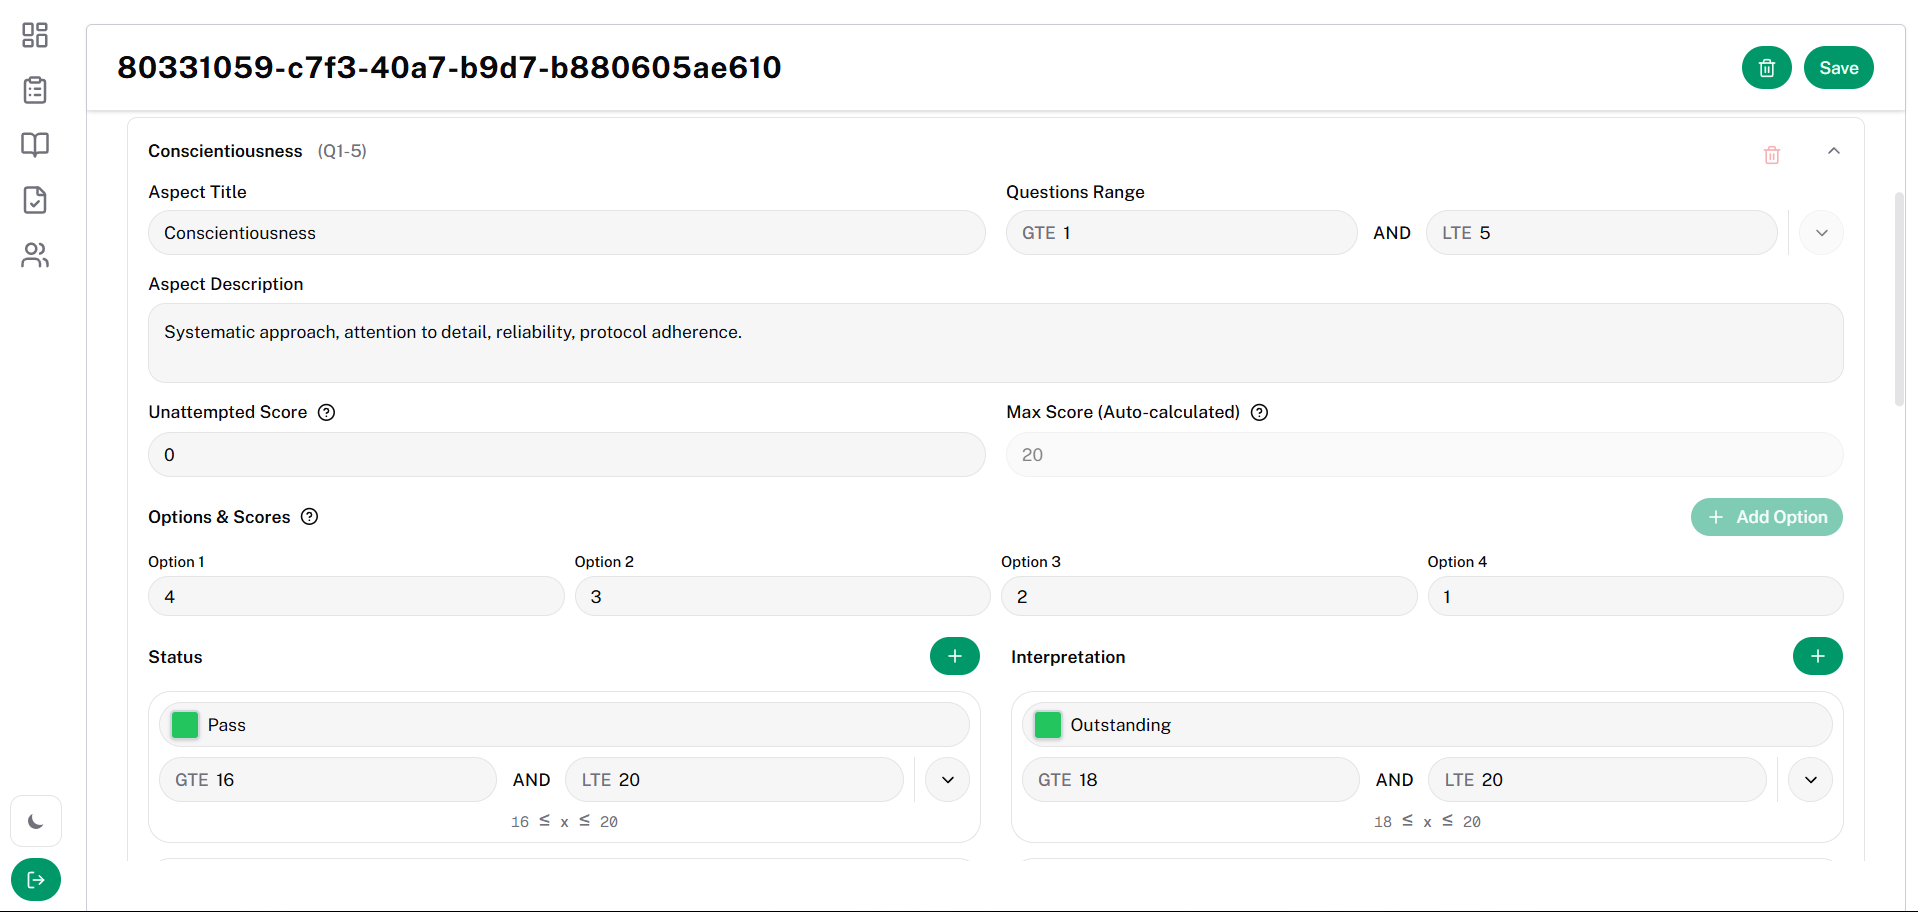Open the file check icon in sidebar

coord(35,200)
